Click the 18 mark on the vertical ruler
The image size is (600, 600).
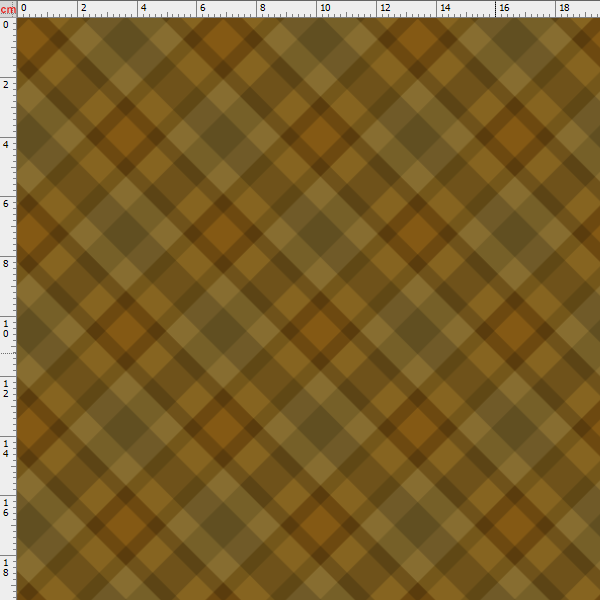5,567
